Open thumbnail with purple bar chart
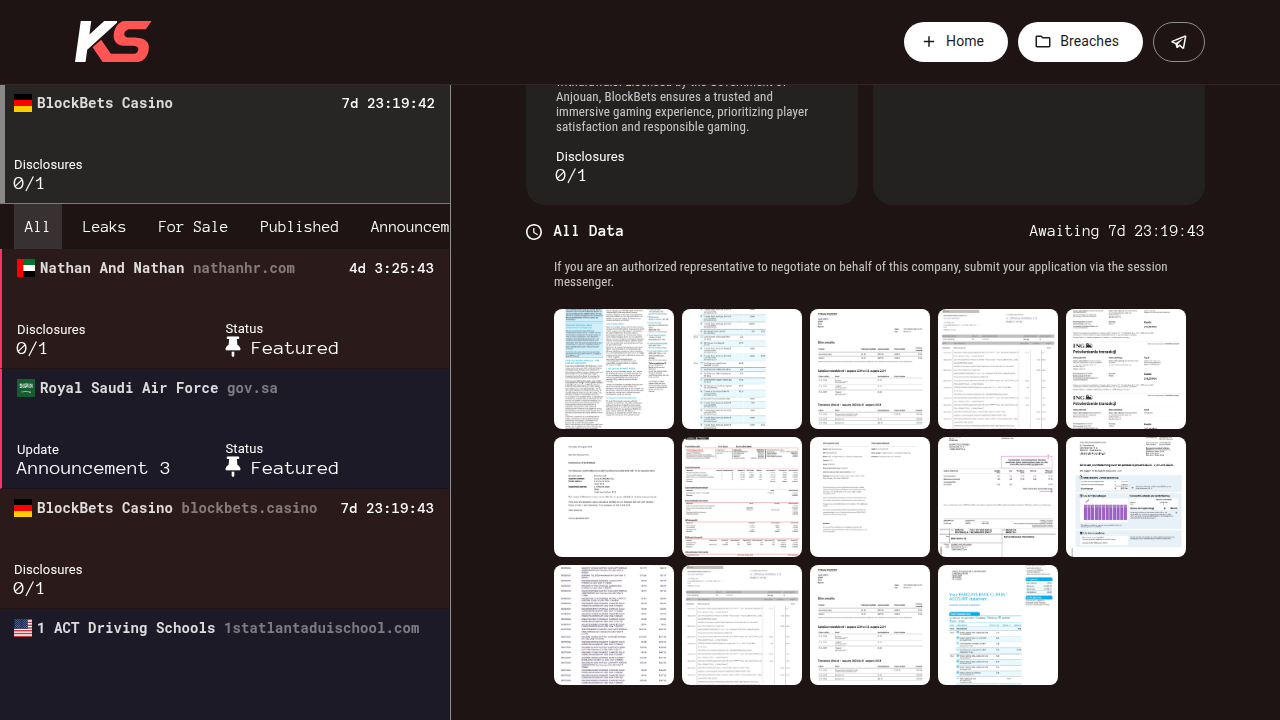The width and height of the screenshot is (1280, 720). point(1126,497)
